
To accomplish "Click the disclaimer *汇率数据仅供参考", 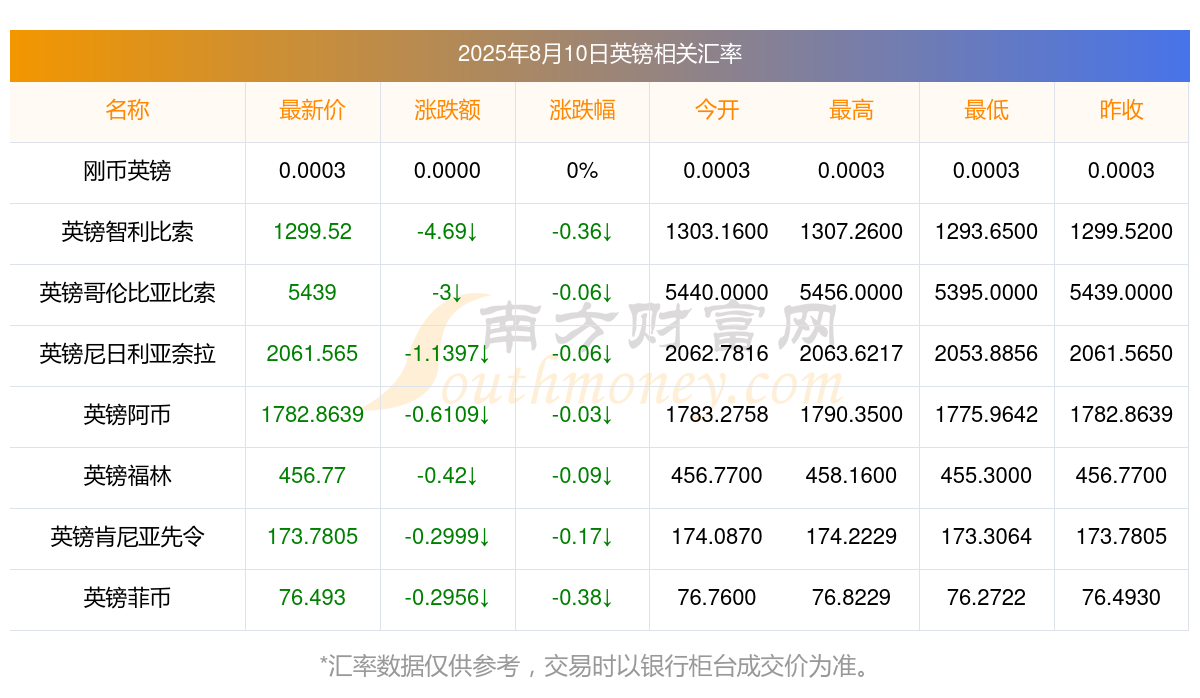I will click(420, 666).
